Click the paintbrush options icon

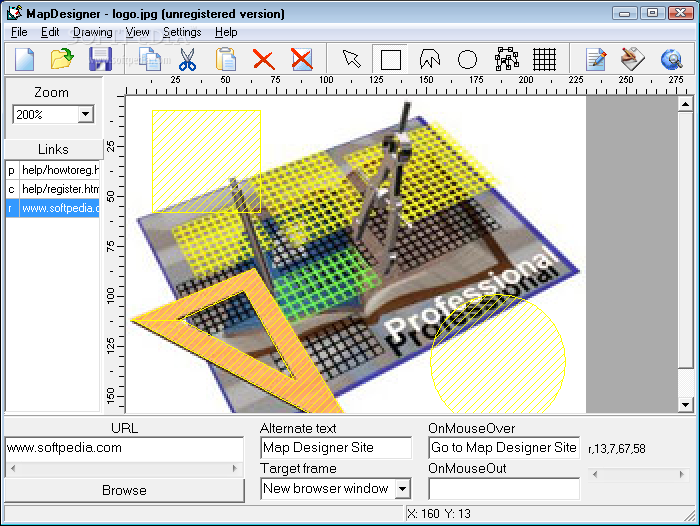(633, 59)
